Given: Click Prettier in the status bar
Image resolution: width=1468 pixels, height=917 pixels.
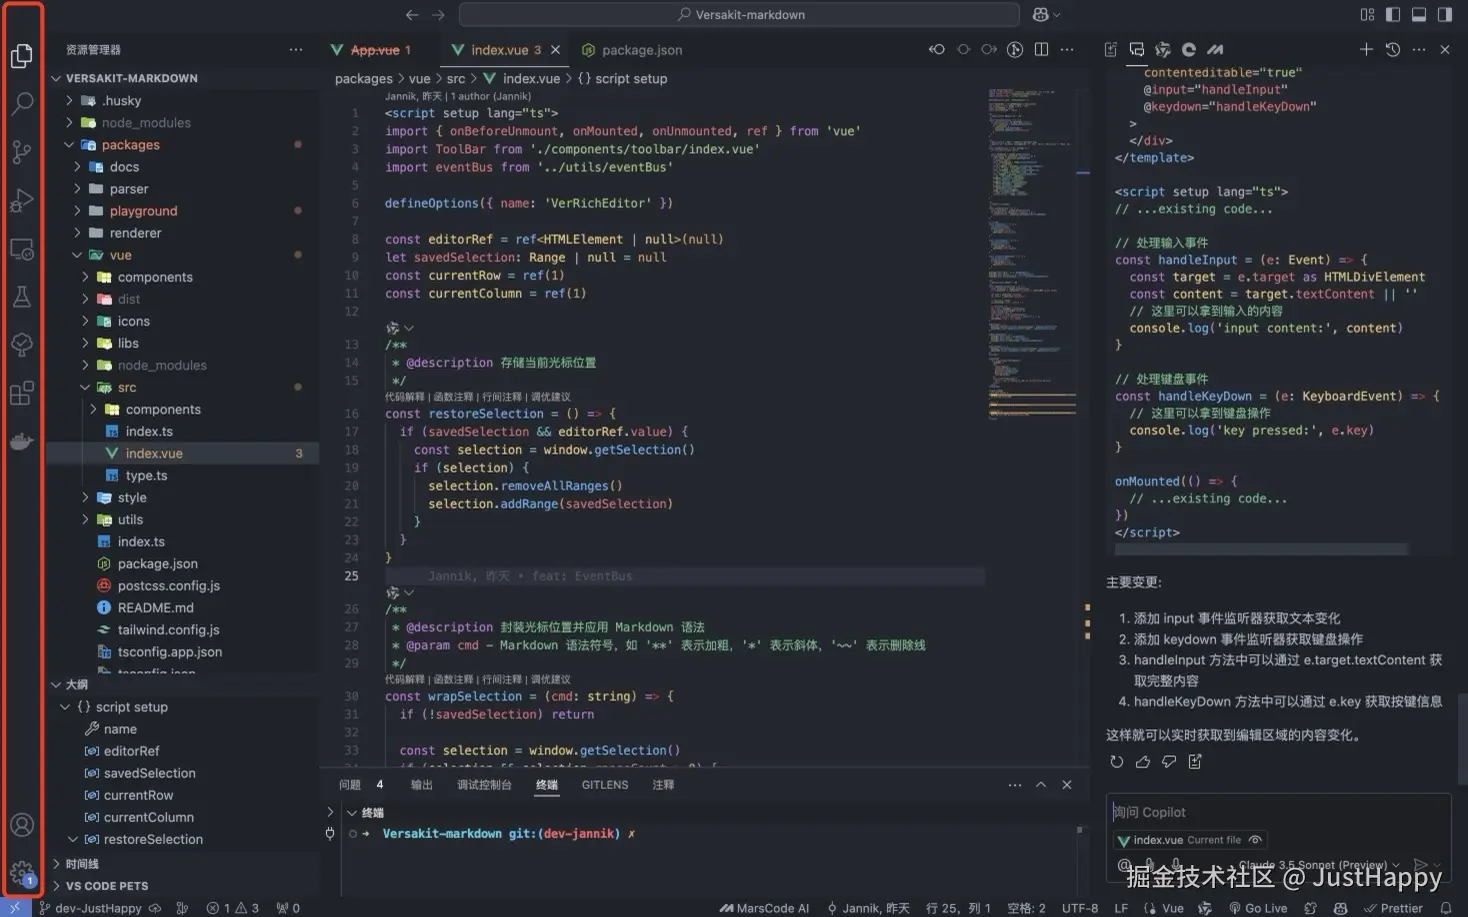Looking at the screenshot, I should pos(1393,908).
